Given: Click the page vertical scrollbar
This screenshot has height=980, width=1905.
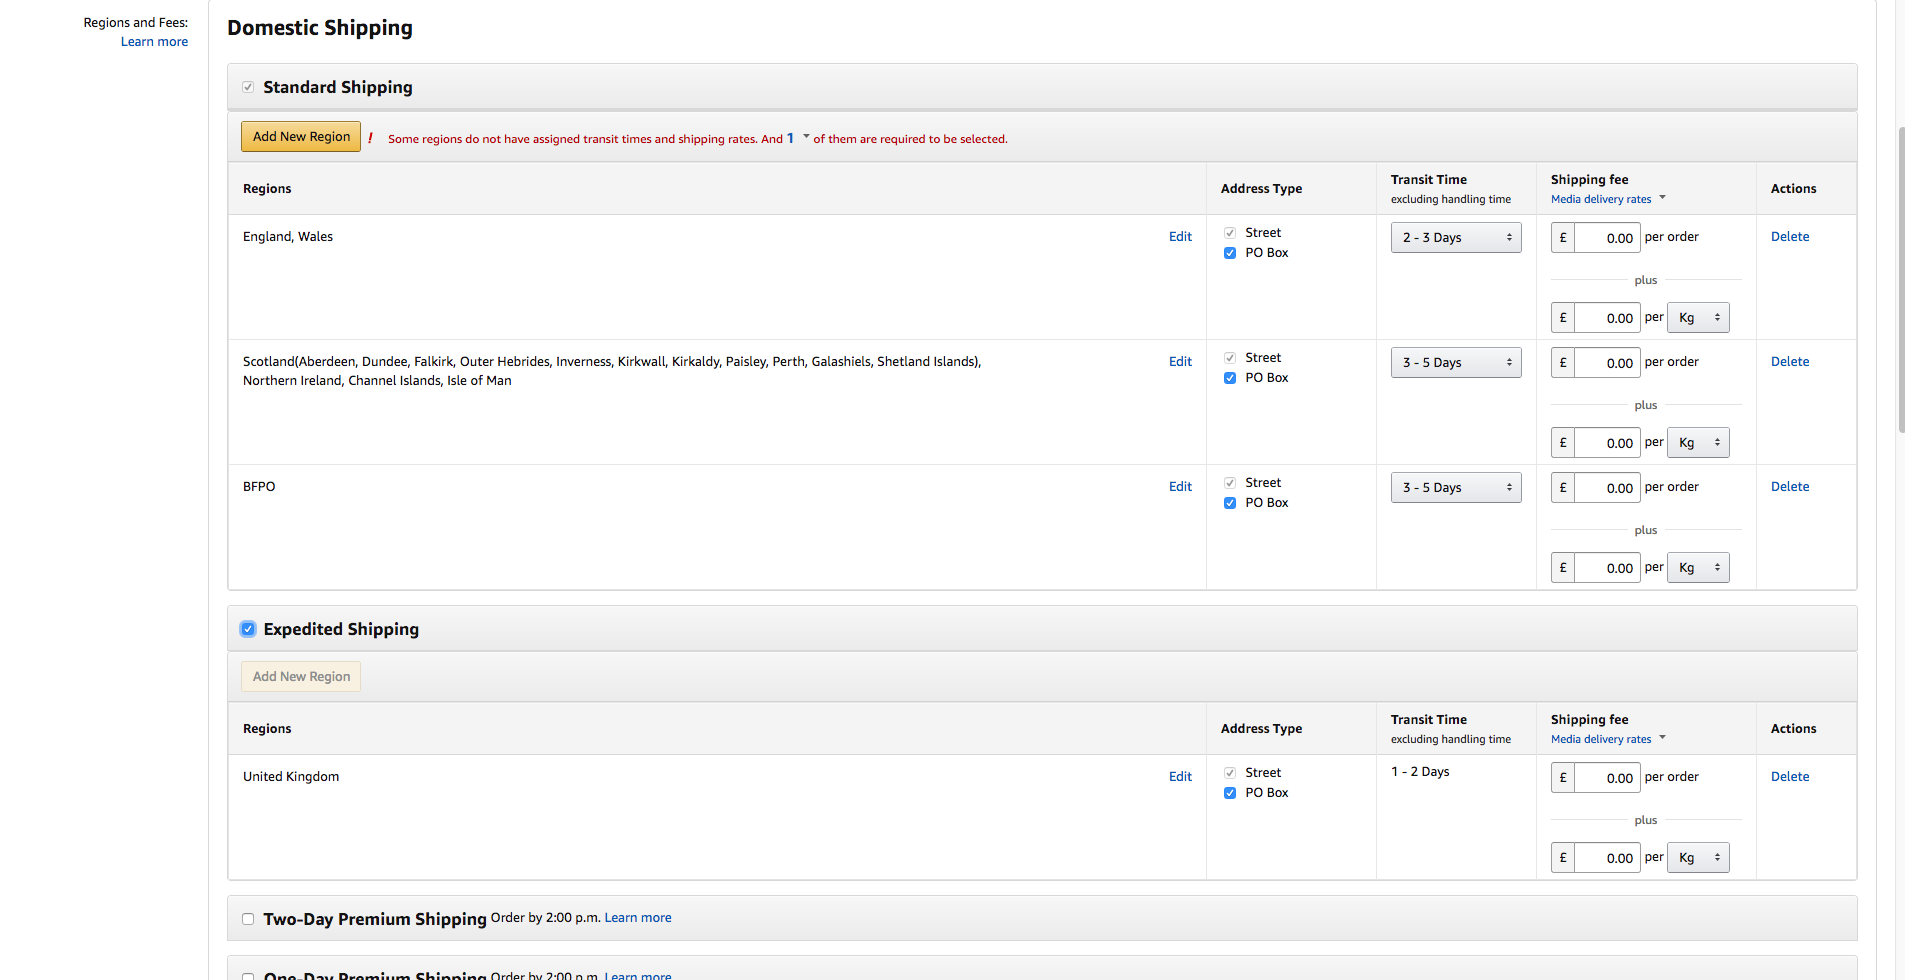Looking at the screenshot, I should [x=1901, y=280].
